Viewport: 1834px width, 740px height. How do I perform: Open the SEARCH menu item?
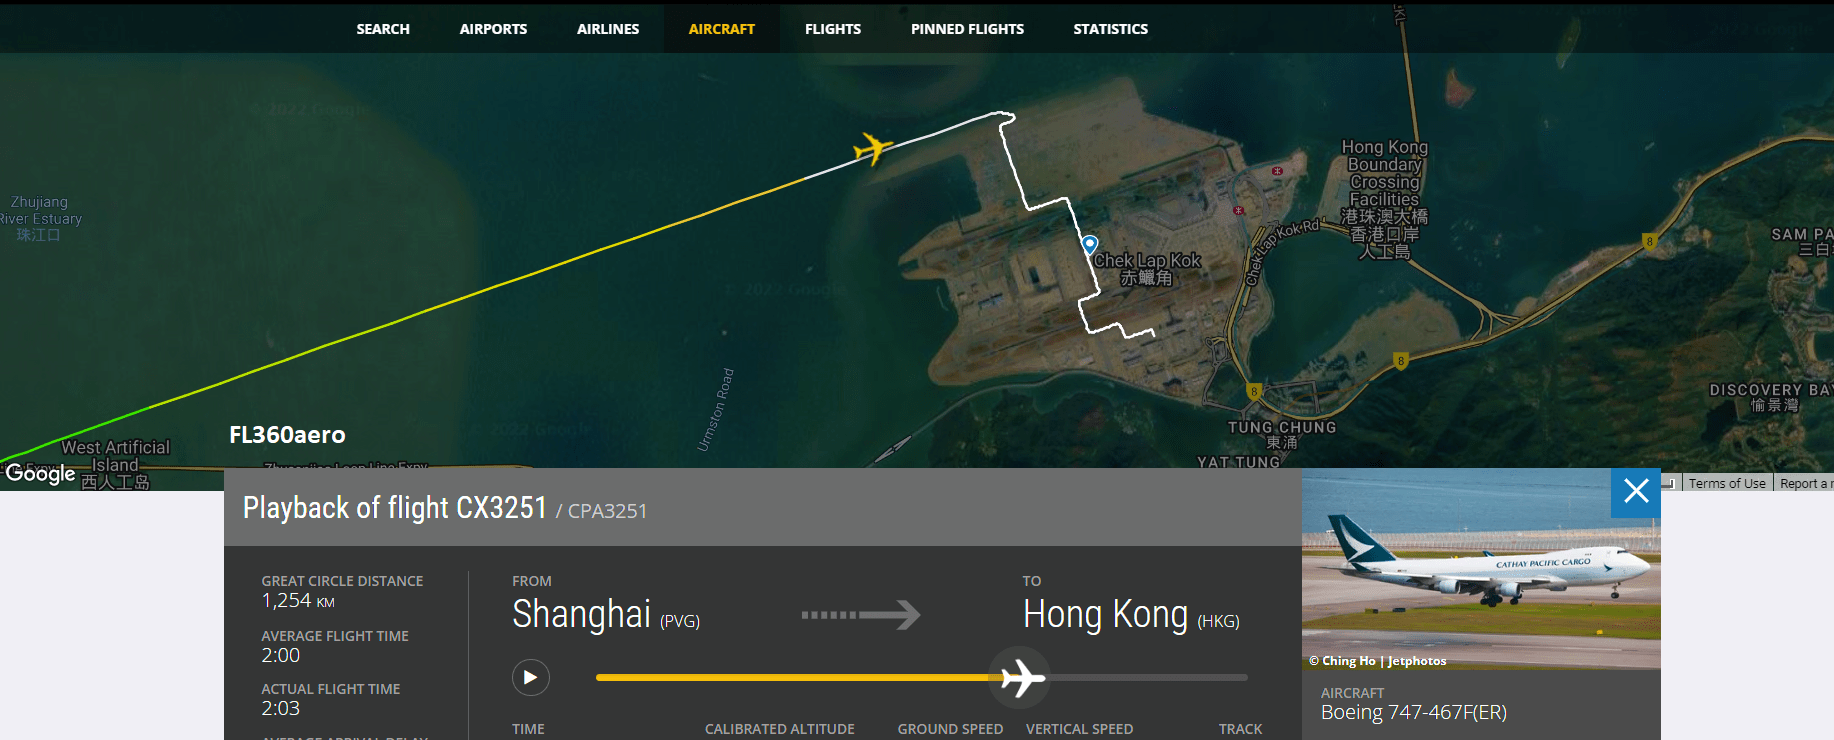coord(383,29)
